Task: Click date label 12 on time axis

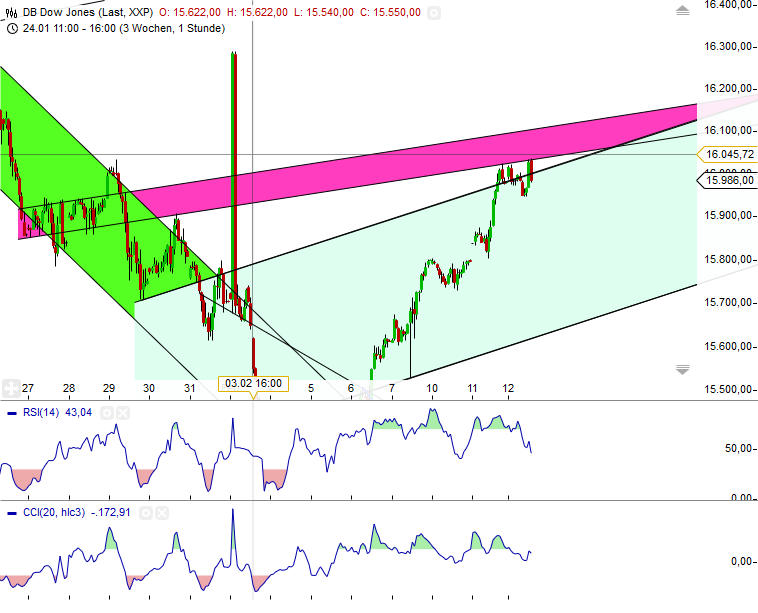Action: tap(508, 388)
